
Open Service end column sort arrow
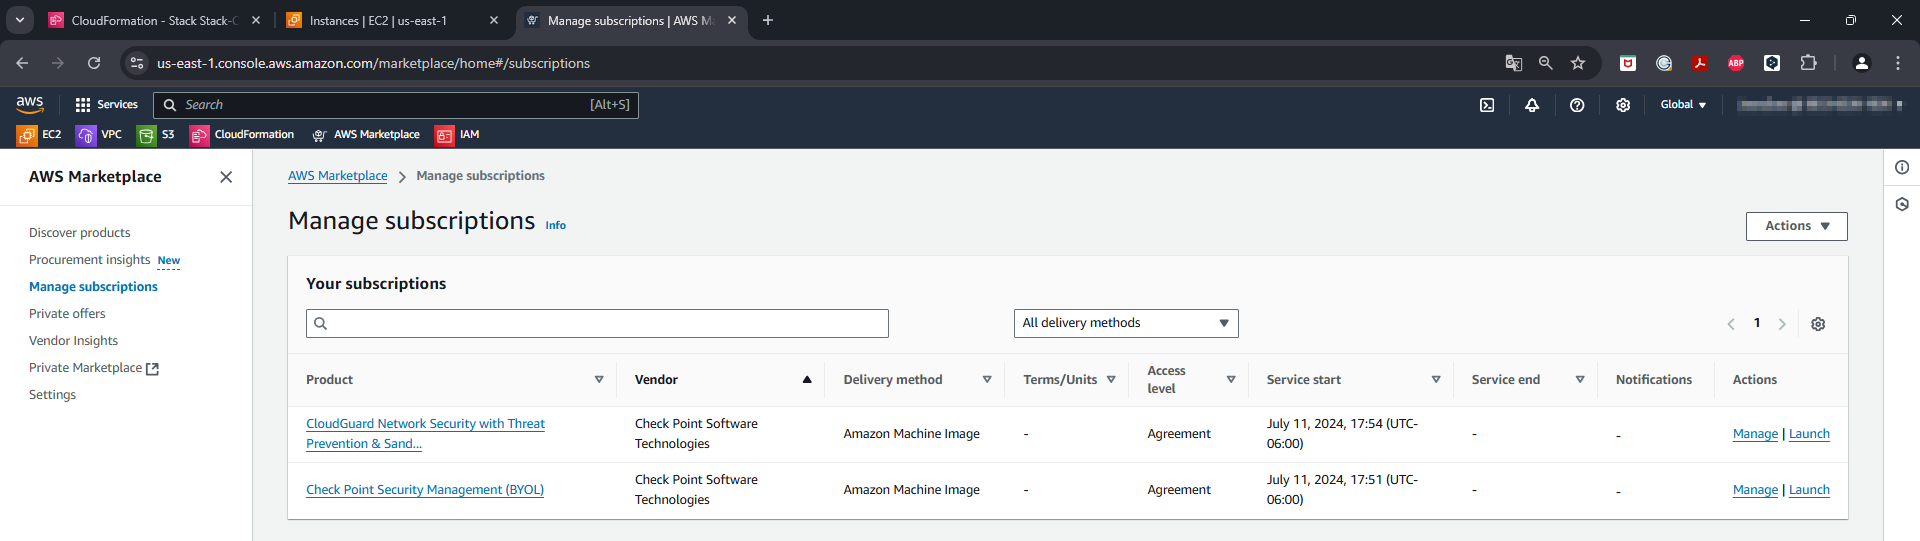(x=1580, y=380)
